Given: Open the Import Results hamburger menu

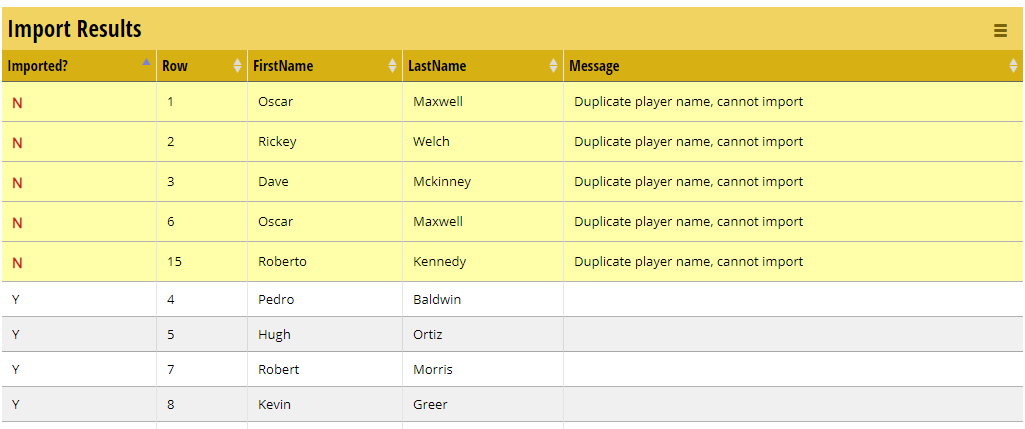Looking at the screenshot, I should 1000,31.
